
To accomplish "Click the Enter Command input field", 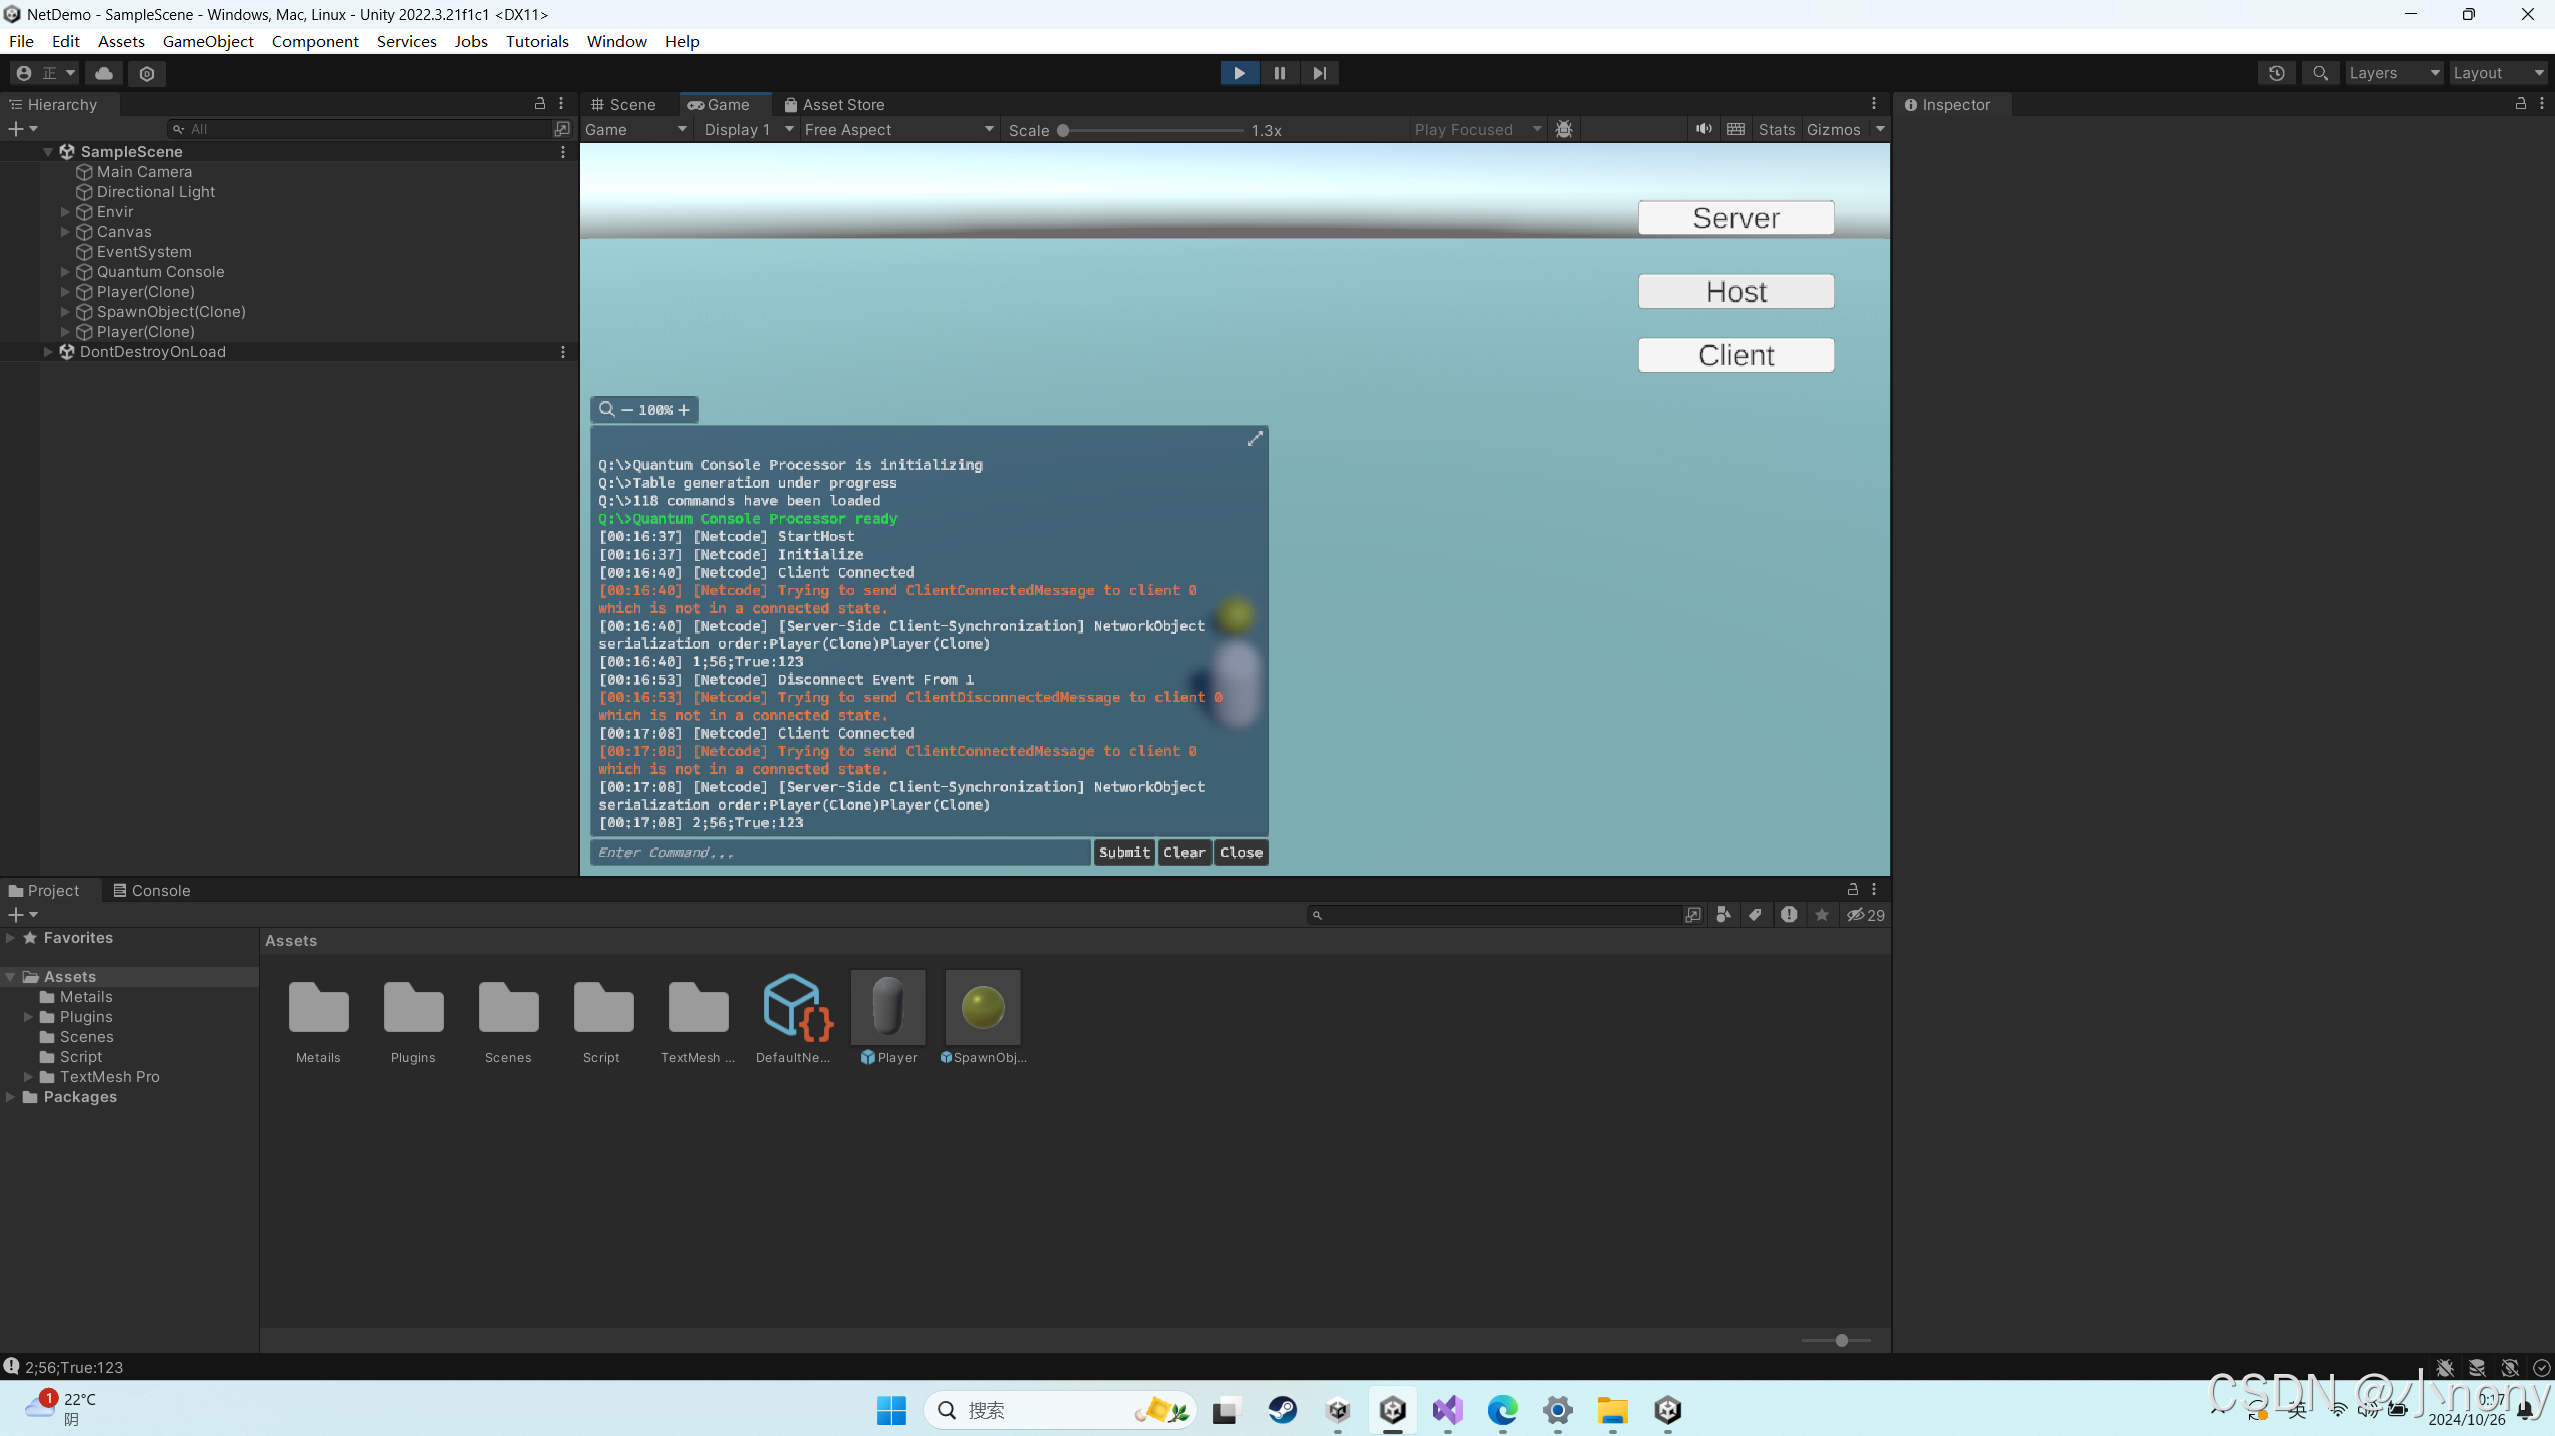I will (x=840, y=853).
